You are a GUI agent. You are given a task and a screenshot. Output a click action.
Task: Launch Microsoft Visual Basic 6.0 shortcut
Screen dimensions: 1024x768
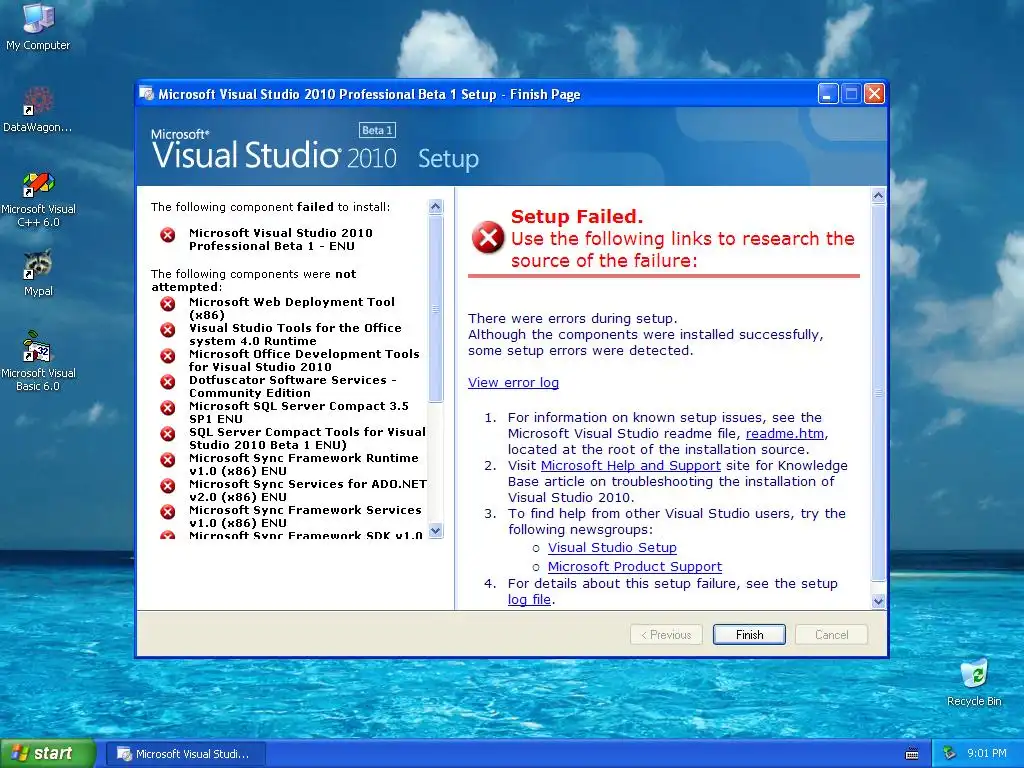tap(38, 360)
